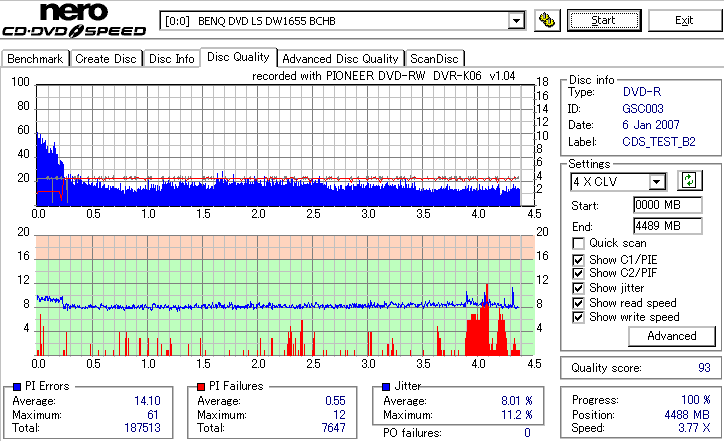724x441 pixels.
Task: Click the Start button
Action: click(x=604, y=20)
